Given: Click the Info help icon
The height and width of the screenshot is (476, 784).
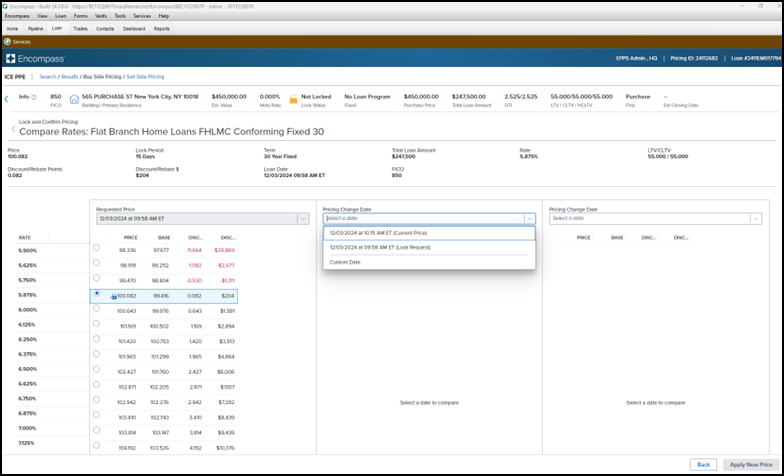Looking at the screenshot, I should (34, 97).
